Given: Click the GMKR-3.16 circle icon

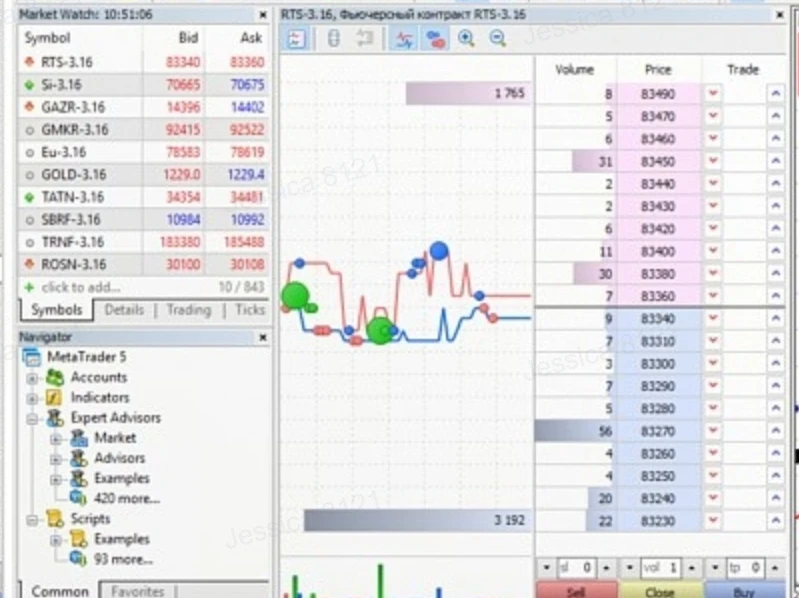Looking at the screenshot, I should (30, 130).
